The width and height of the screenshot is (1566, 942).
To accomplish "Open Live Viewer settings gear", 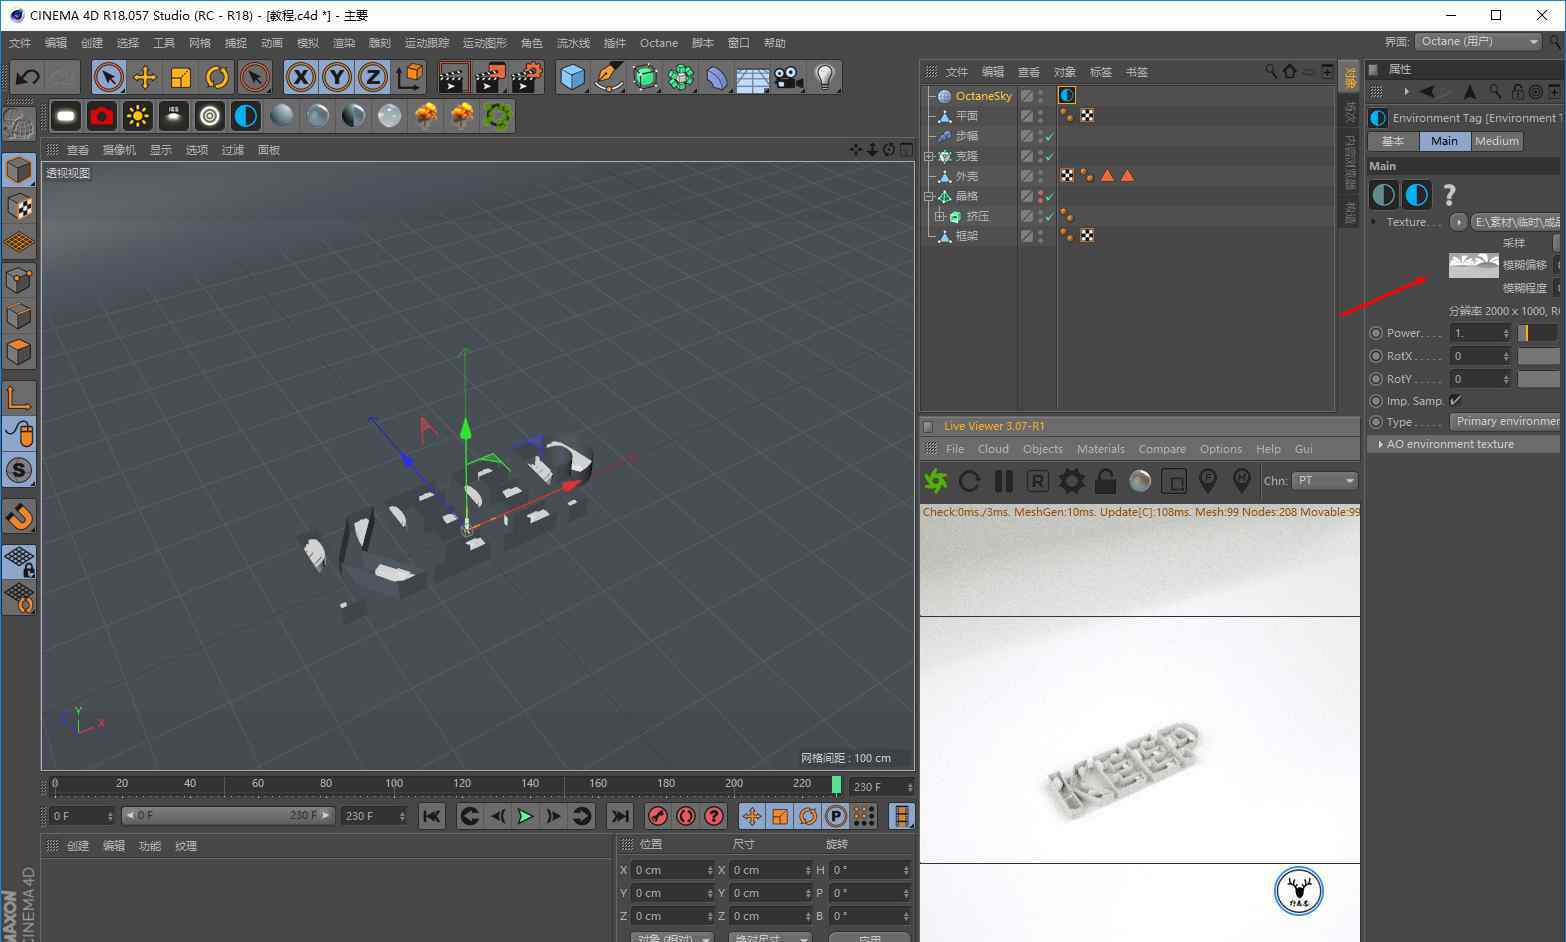I will (1072, 481).
